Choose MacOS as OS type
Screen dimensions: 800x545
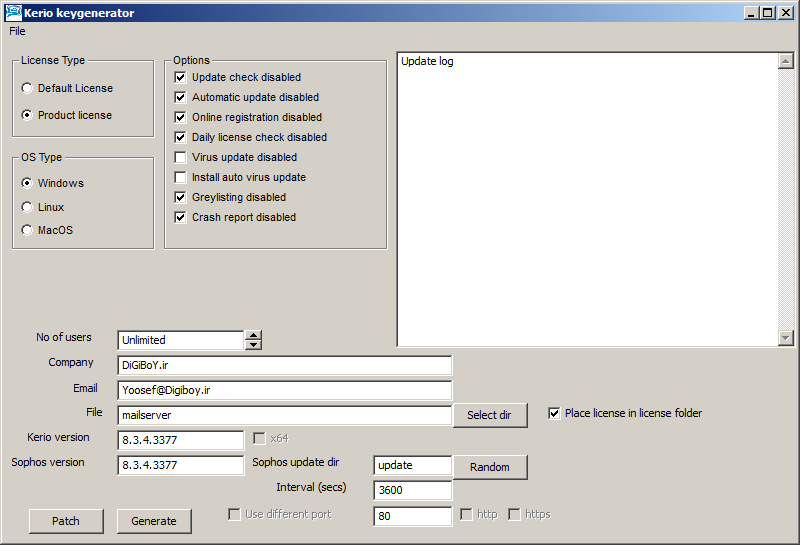tap(27, 230)
